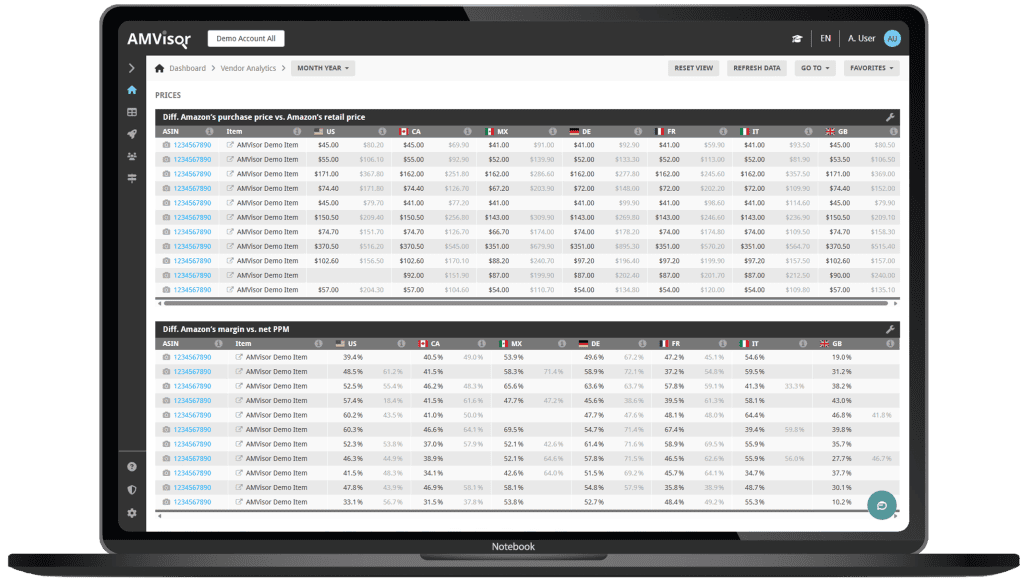Click the edit icon next to first AMVisor Demo Item
The width and height of the screenshot is (1024, 583).
231,144
